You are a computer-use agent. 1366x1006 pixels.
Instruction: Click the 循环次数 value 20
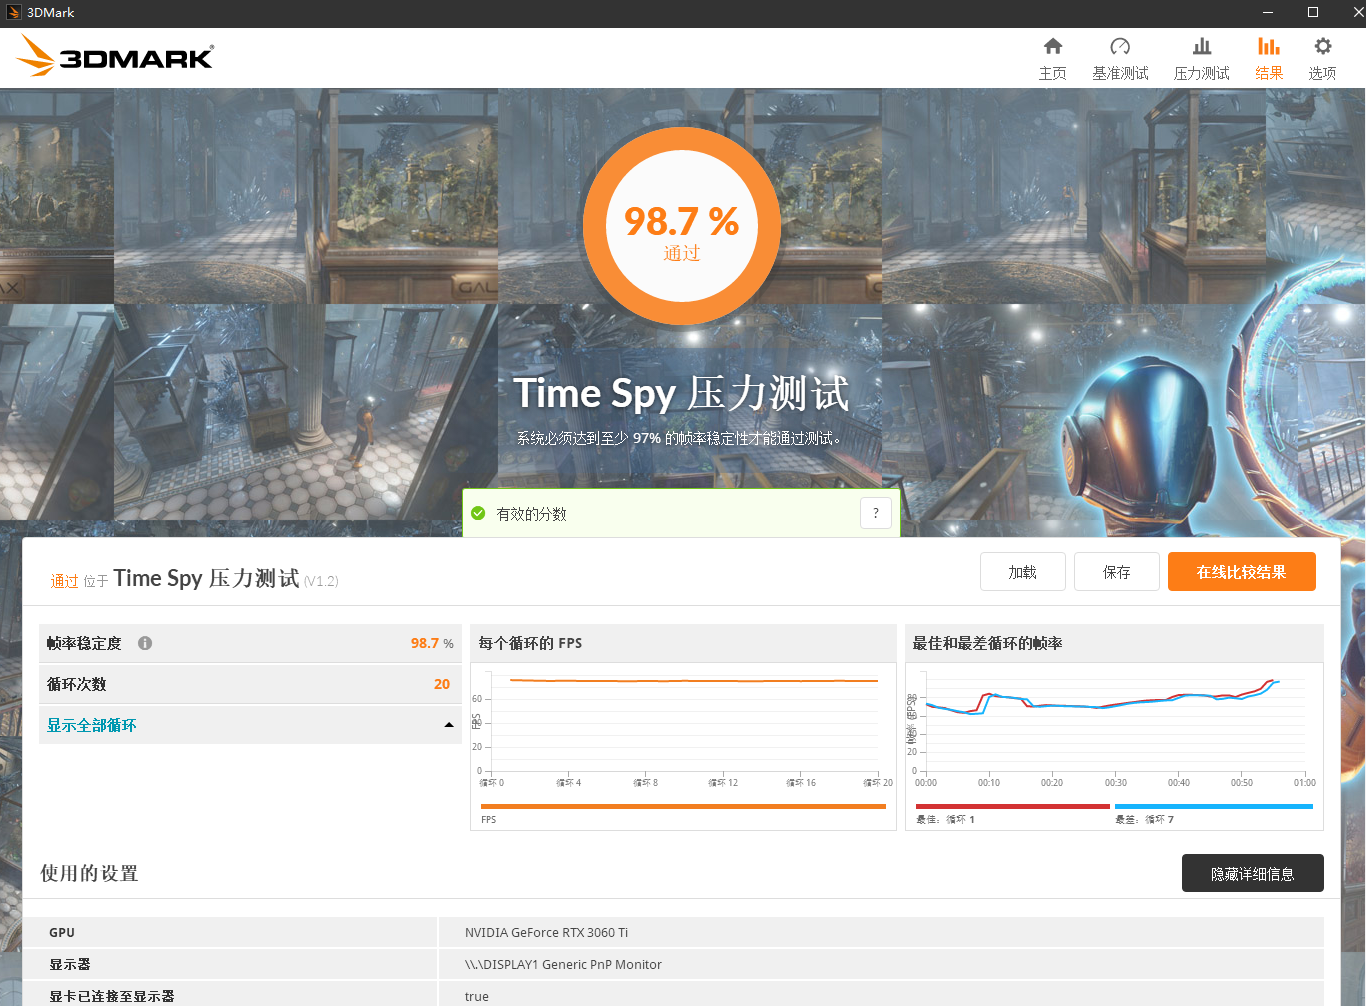pos(442,684)
